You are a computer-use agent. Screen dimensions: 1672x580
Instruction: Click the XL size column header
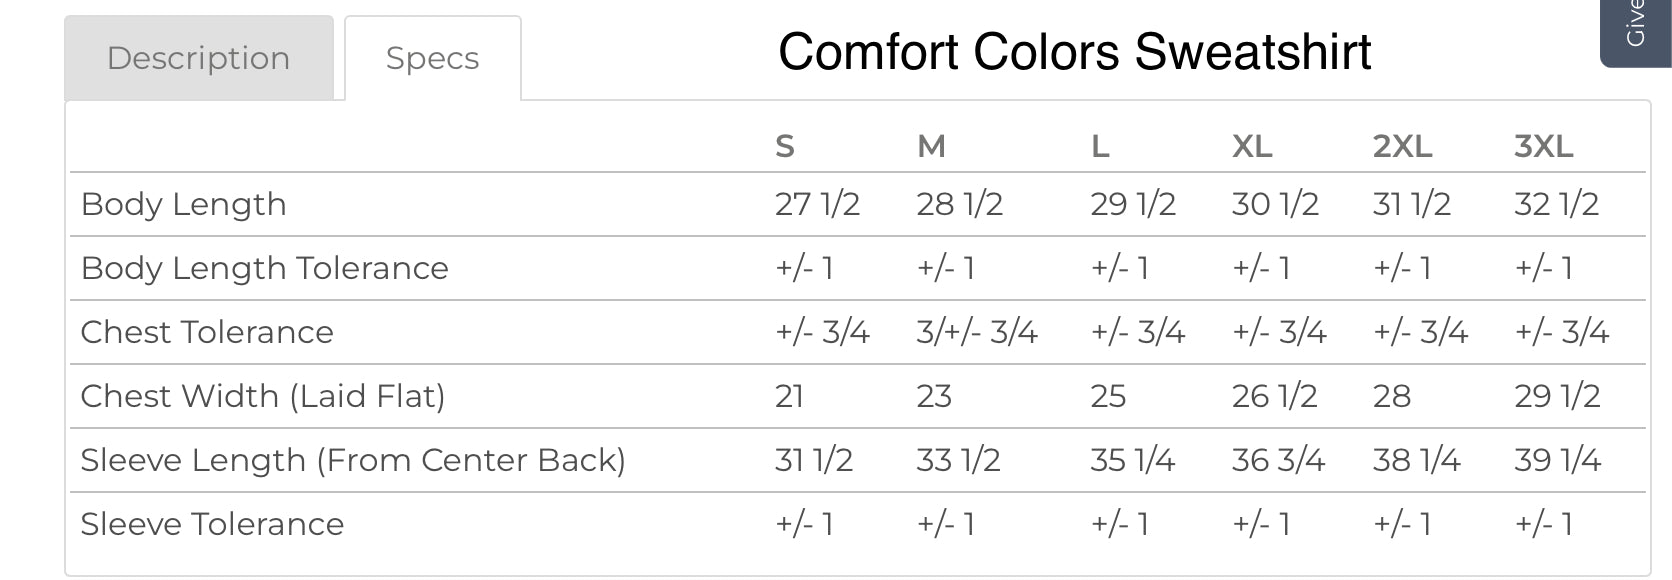1252,146
